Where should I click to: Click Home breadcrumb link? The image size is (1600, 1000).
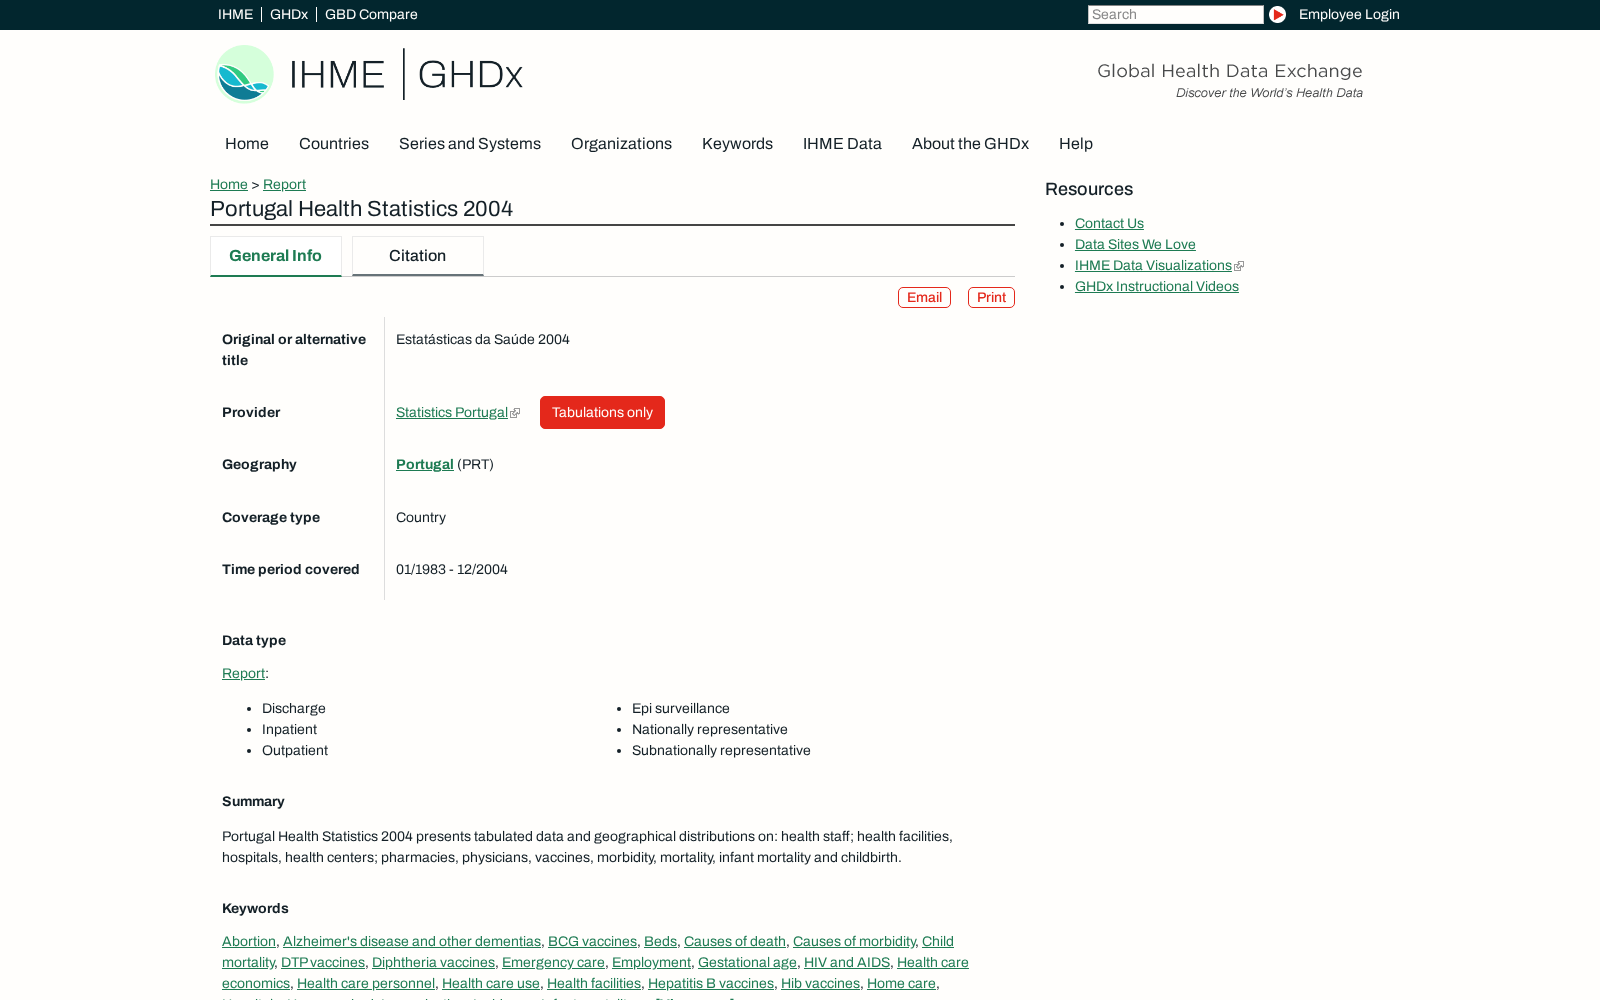[x=229, y=184]
